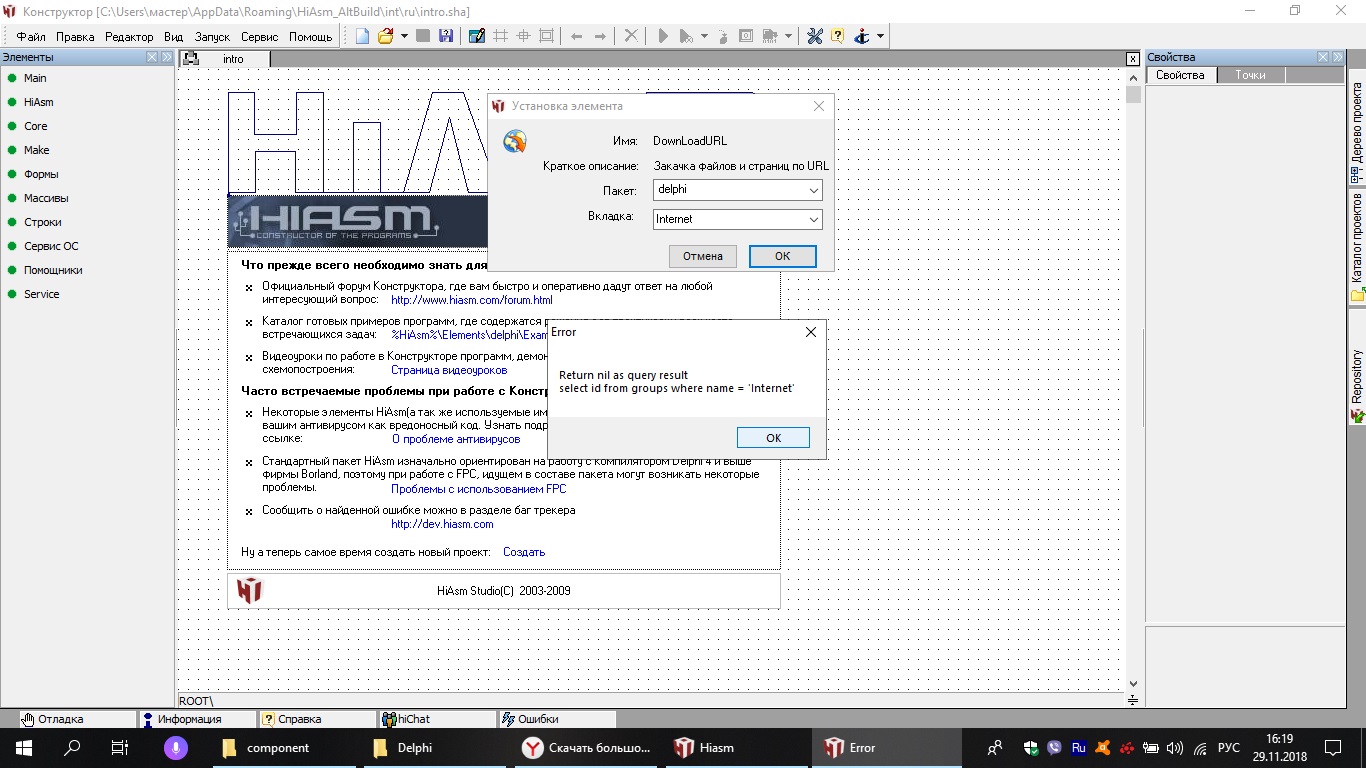Click the Viber icon in system tray

click(x=1055, y=748)
